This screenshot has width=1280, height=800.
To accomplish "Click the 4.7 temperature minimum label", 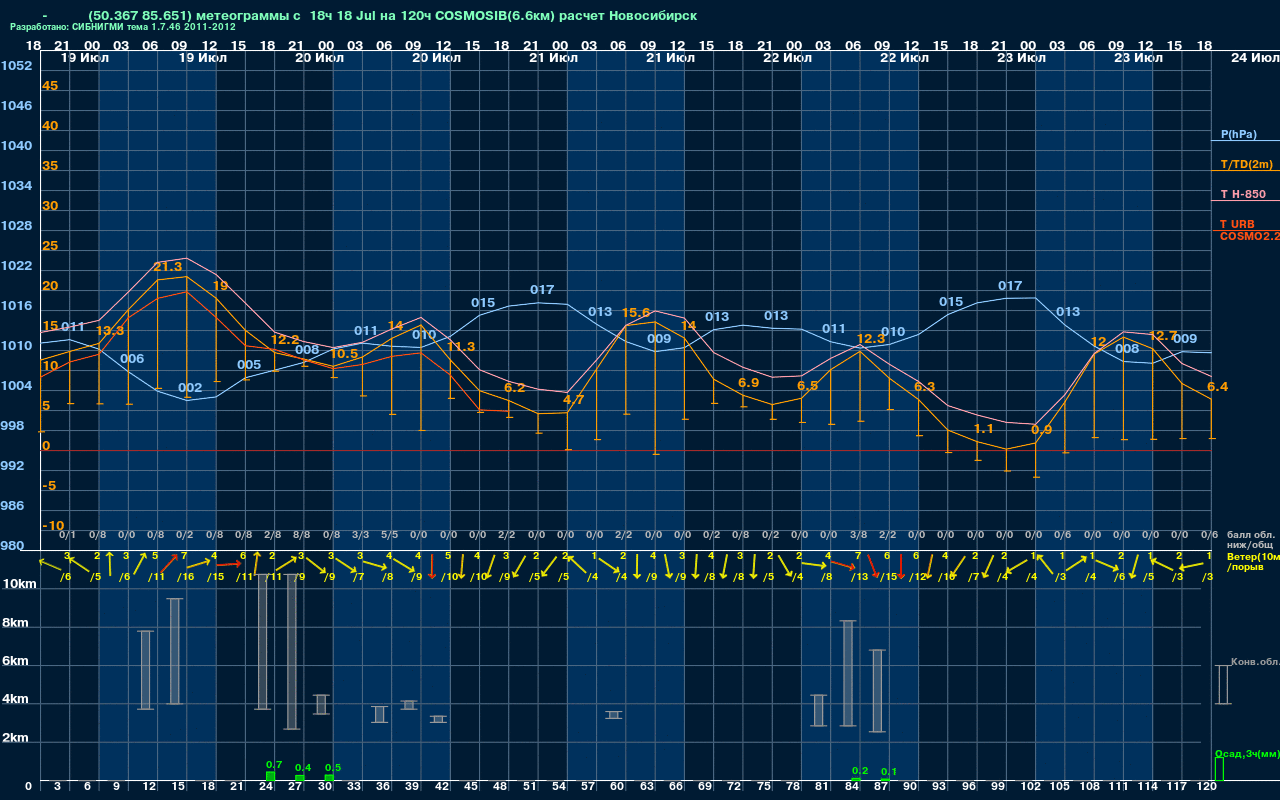I will (574, 400).
